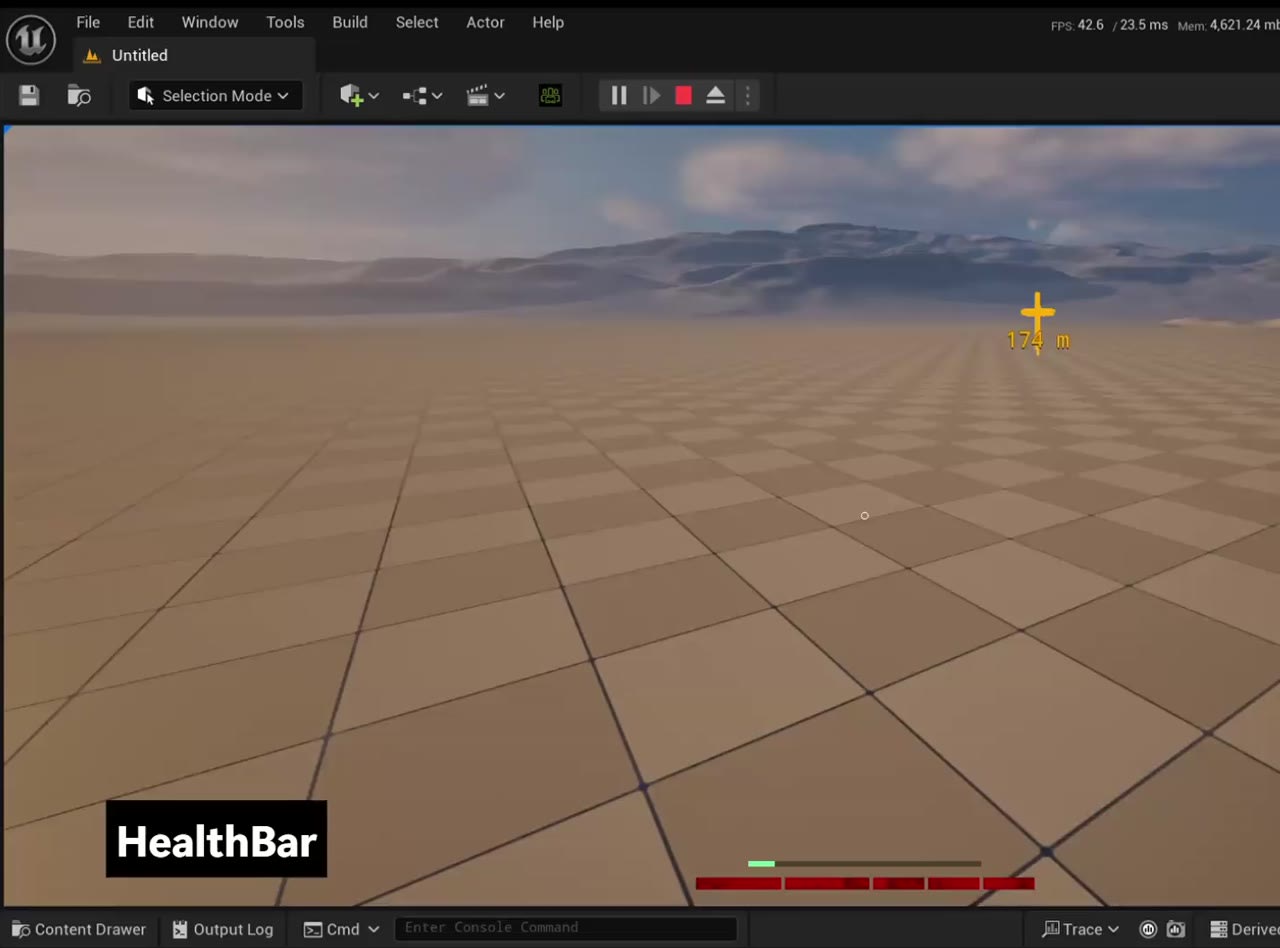1280x948 pixels.
Task: Open the Cmd console type dropdown
Action: pos(342,929)
